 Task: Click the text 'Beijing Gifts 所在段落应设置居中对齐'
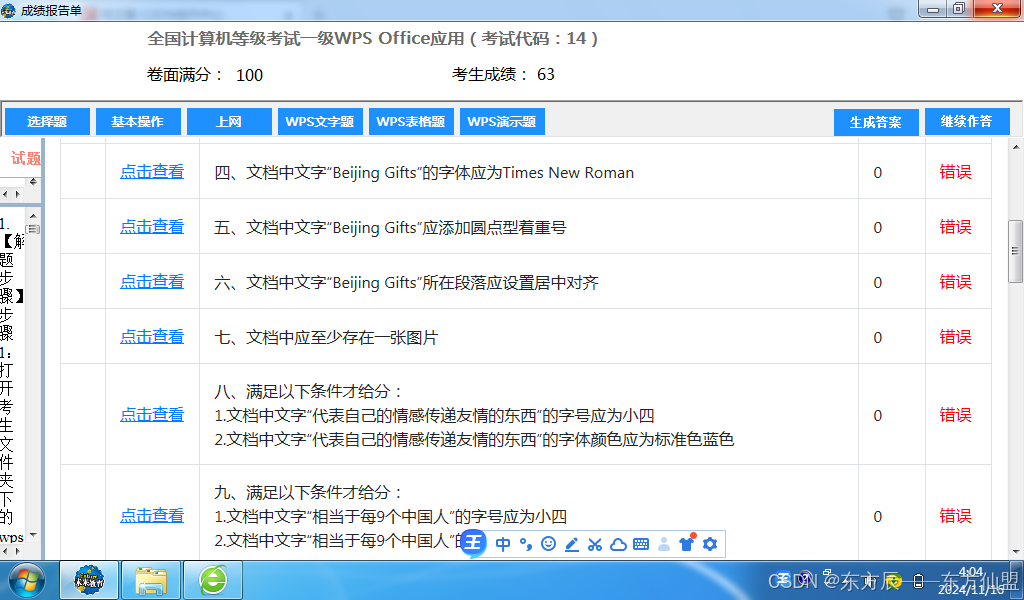(465, 283)
